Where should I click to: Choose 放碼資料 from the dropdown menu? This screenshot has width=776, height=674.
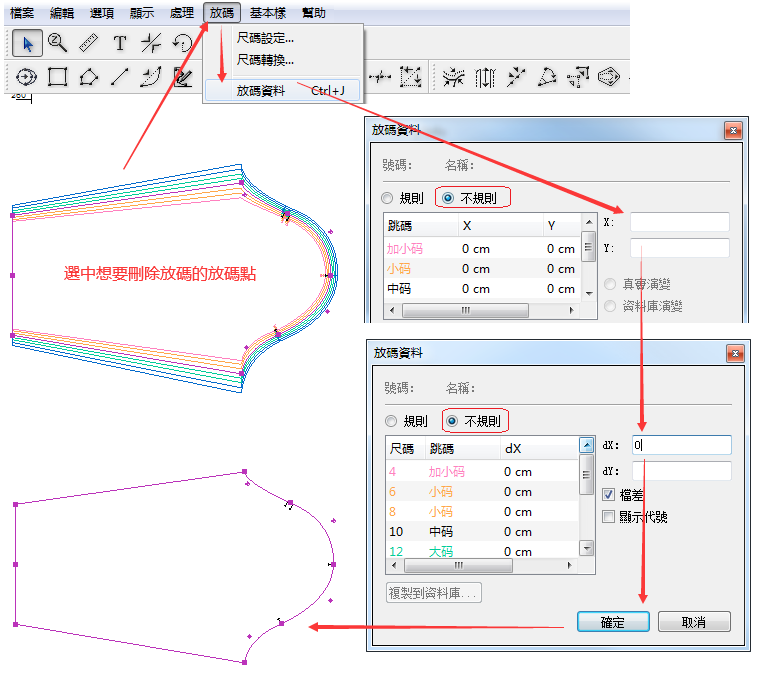pos(261,91)
